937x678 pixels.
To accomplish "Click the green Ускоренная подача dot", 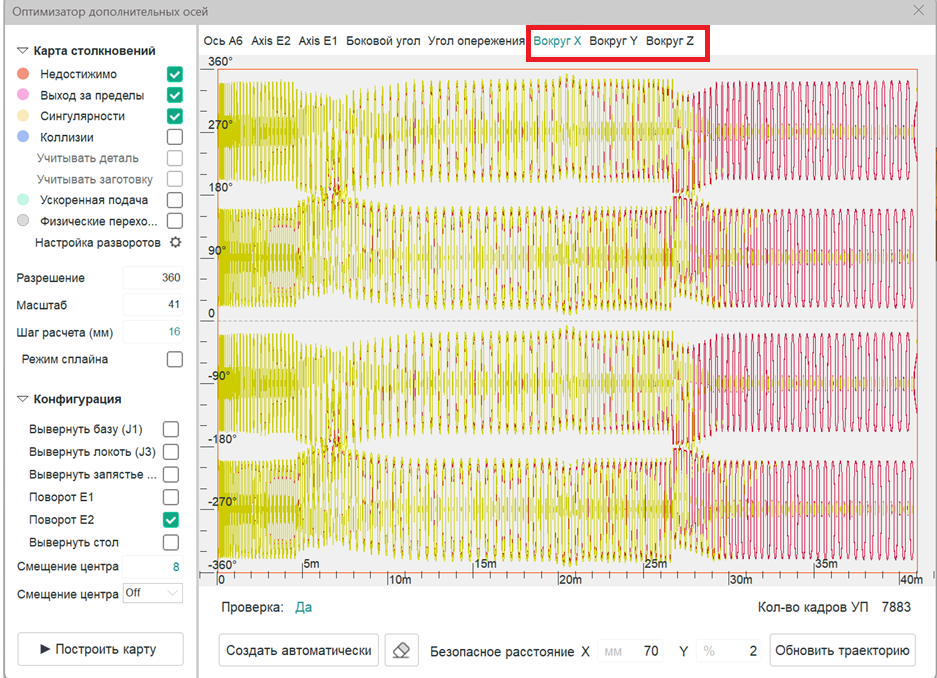I will tap(23, 200).
